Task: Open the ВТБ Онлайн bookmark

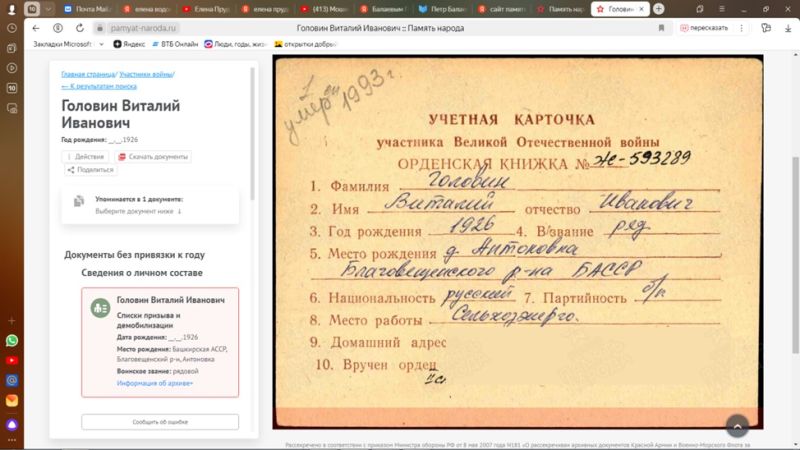Action: pyautogui.click(x=174, y=44)
